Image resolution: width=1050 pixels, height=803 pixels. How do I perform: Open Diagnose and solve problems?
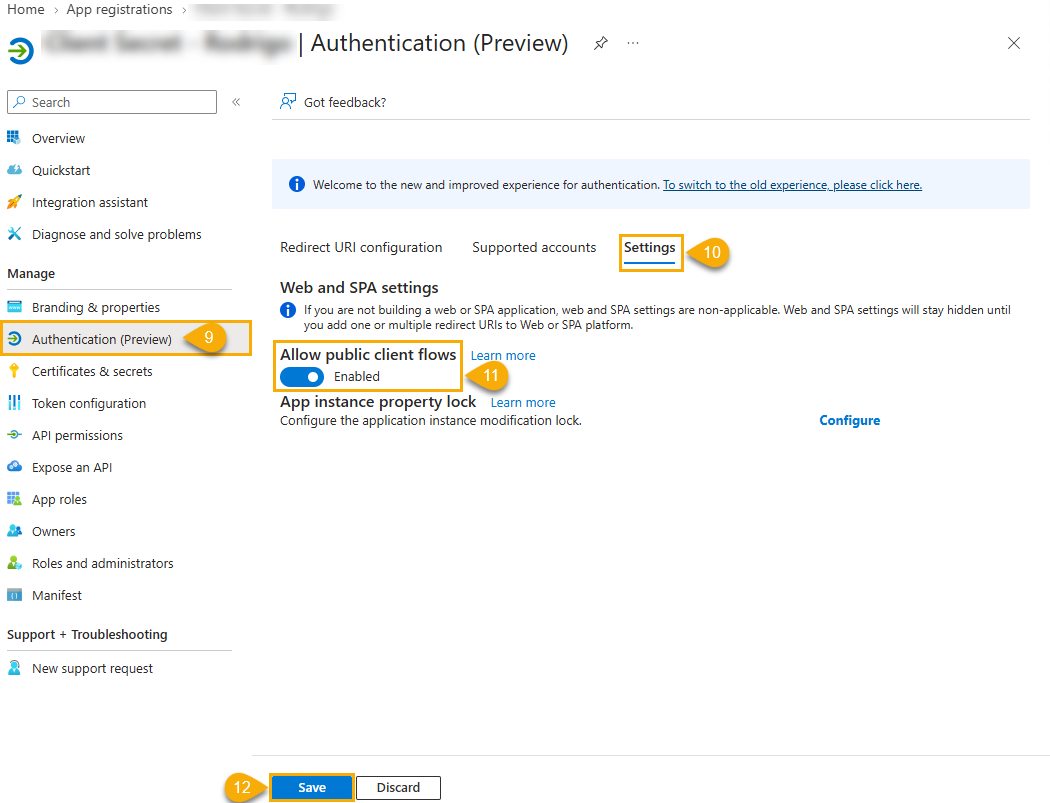117,234
